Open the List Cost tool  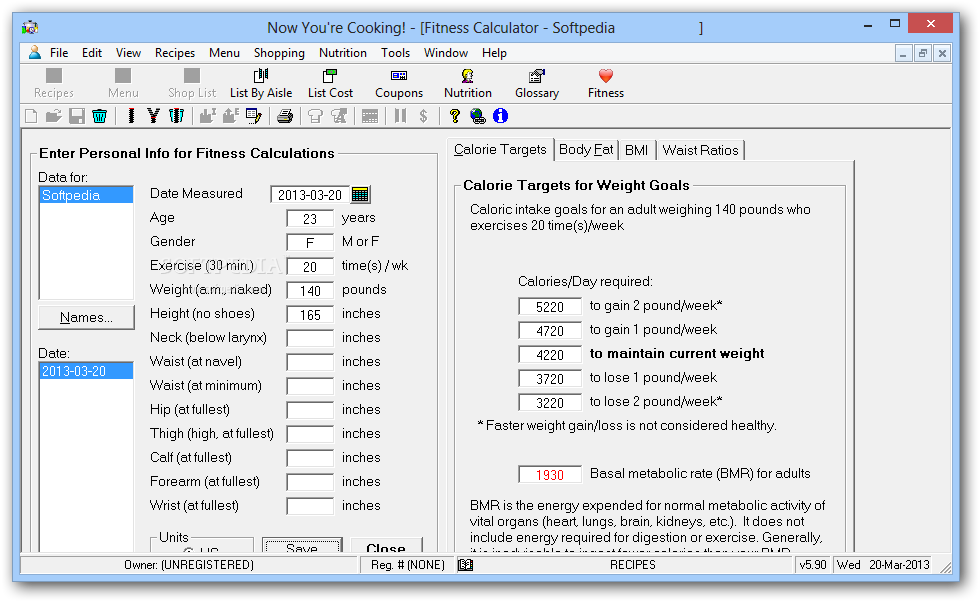(330, 83)
